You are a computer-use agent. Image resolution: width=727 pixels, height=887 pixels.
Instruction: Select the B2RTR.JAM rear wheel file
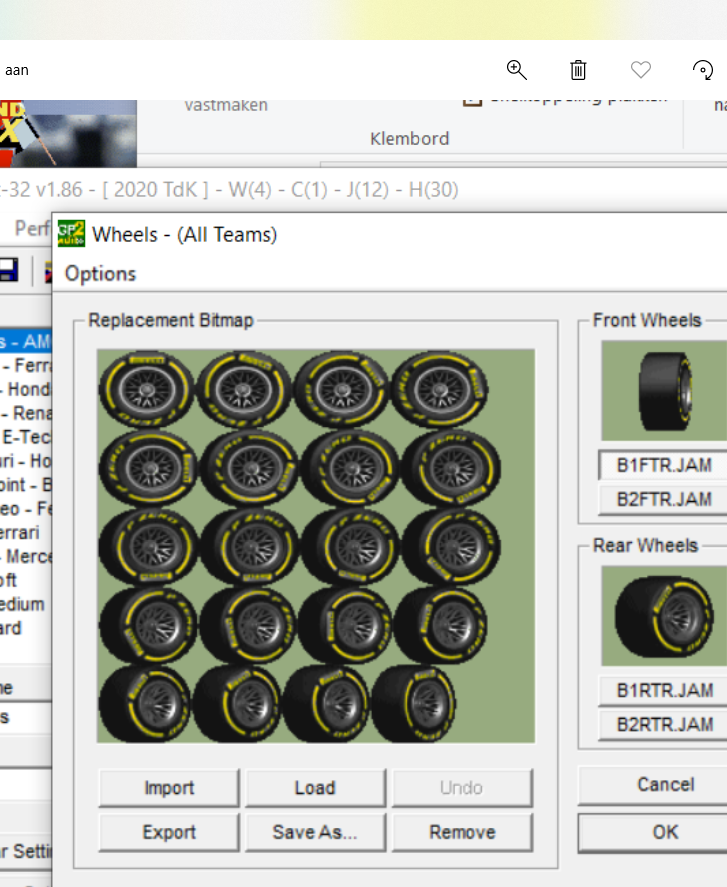pos(664,724)
